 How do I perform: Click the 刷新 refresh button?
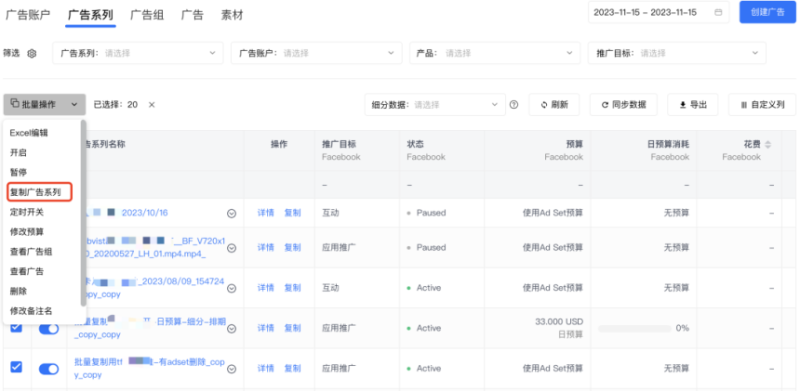coord(554,105)
